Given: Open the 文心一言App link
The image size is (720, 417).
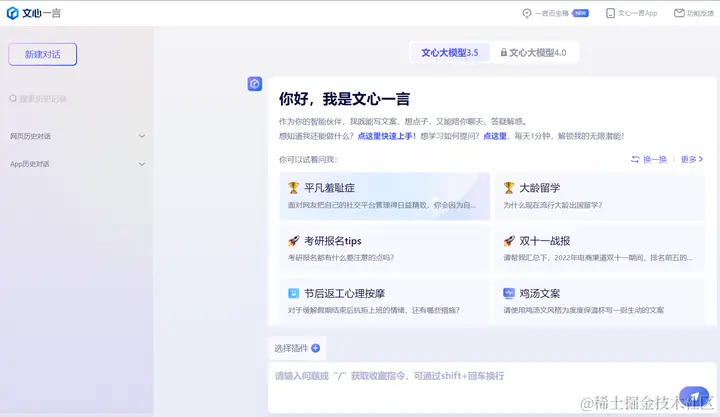Looking at the screenshot, I should (631, 13).
